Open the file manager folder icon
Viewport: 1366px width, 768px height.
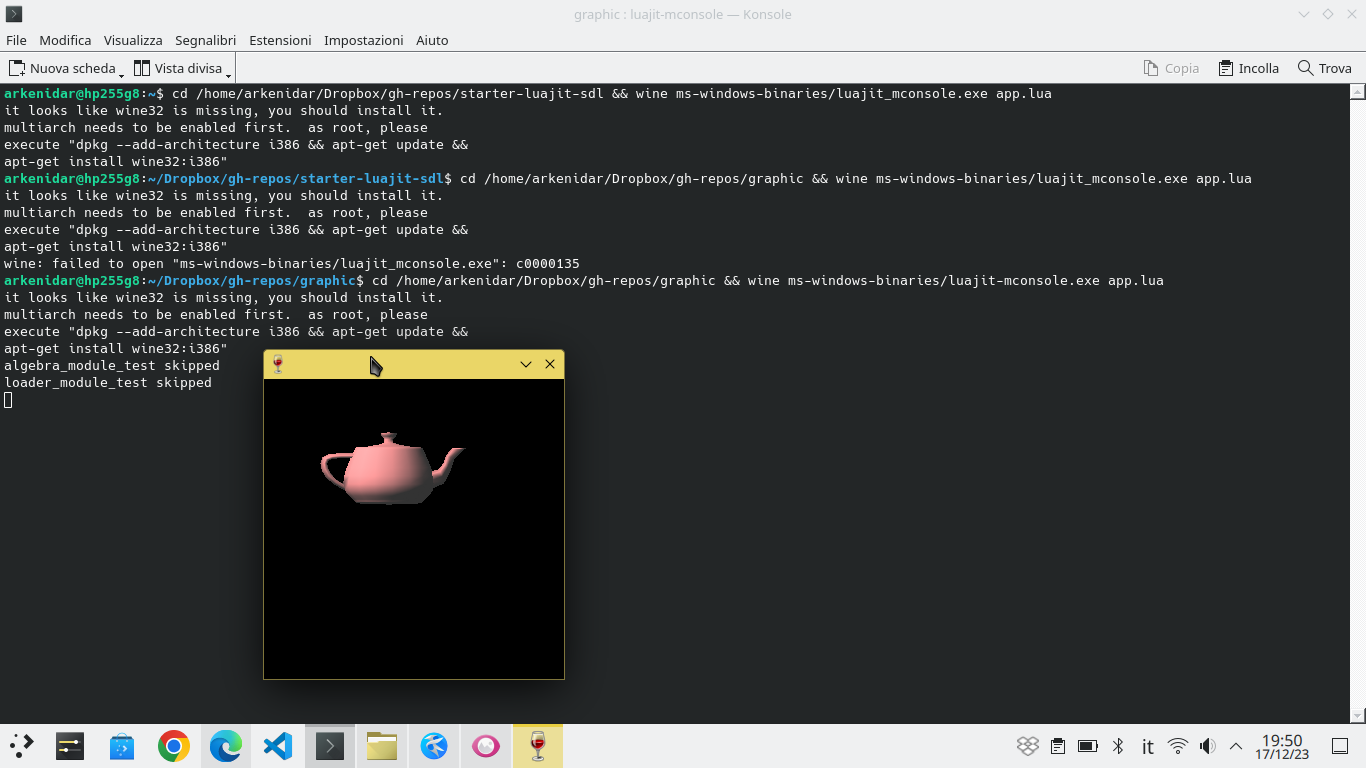pos(382,746)
